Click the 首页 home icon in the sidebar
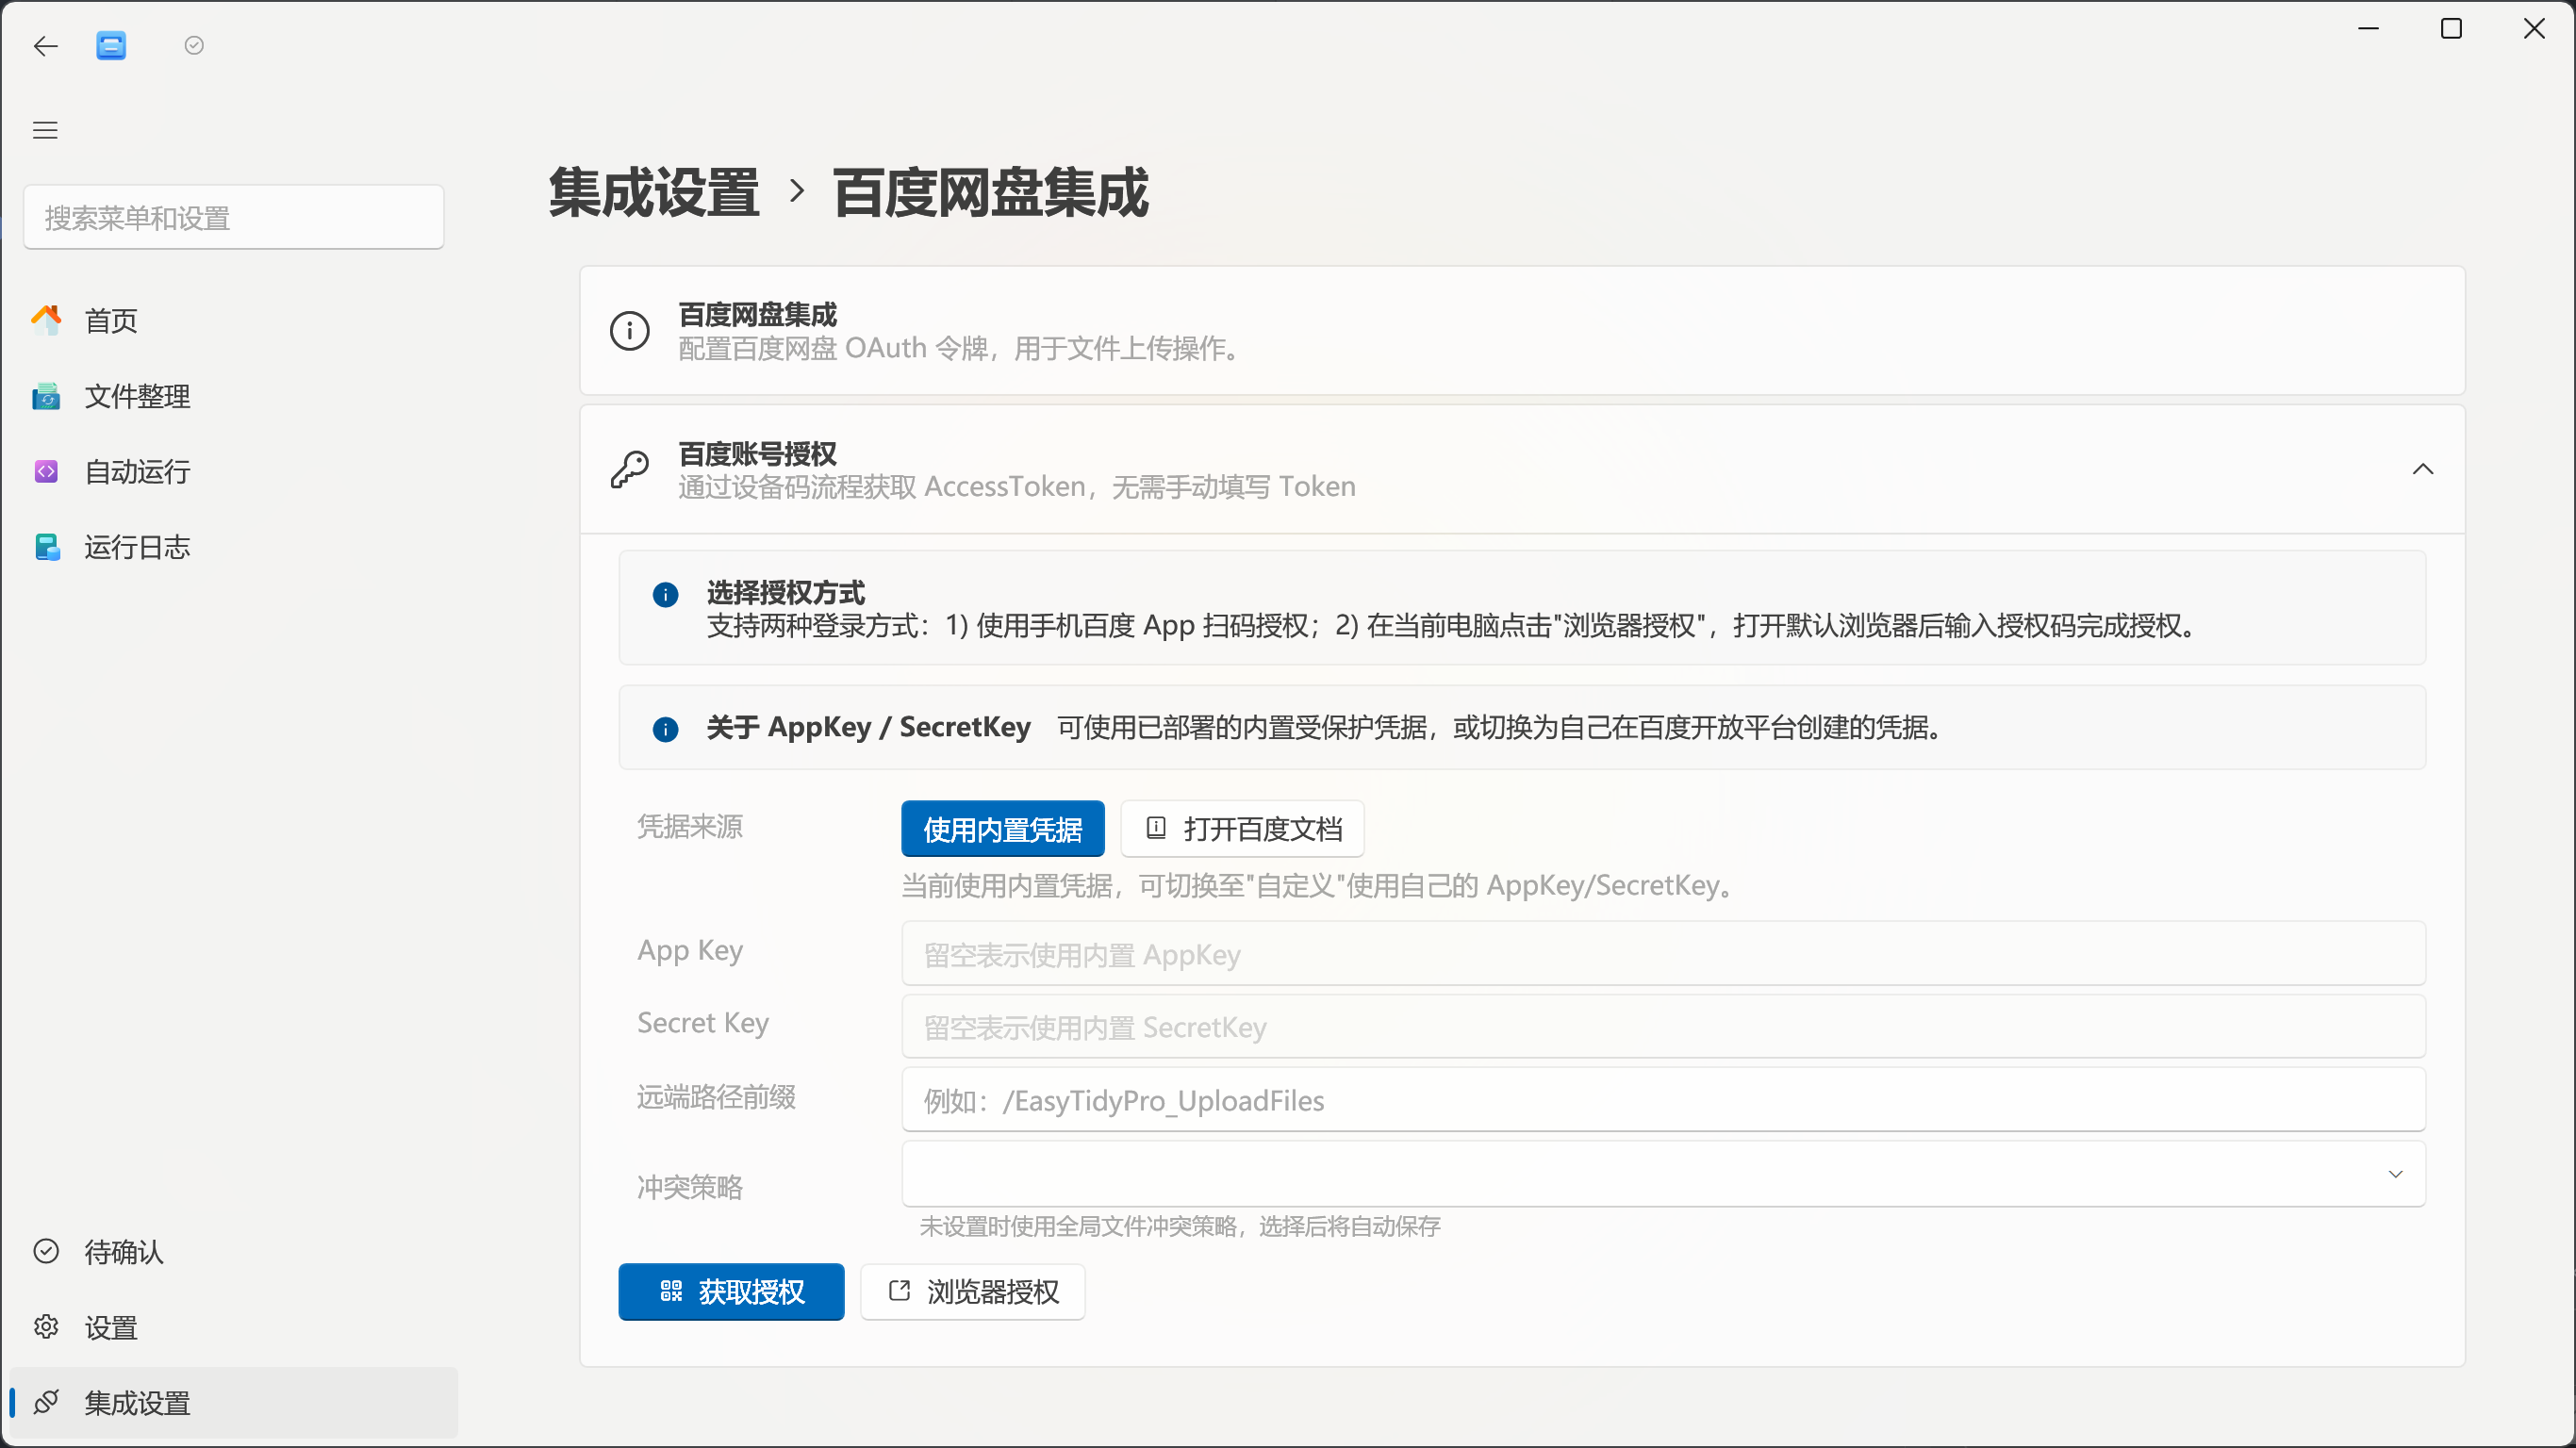The width and height of the screenshot is (2576, 1448). (46, 320)
